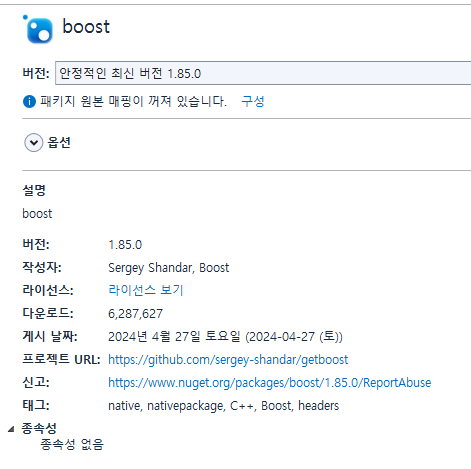
Task: Select the published date 2024년 4월 27일
Action: pyautogui.click(x=225, y=337)
